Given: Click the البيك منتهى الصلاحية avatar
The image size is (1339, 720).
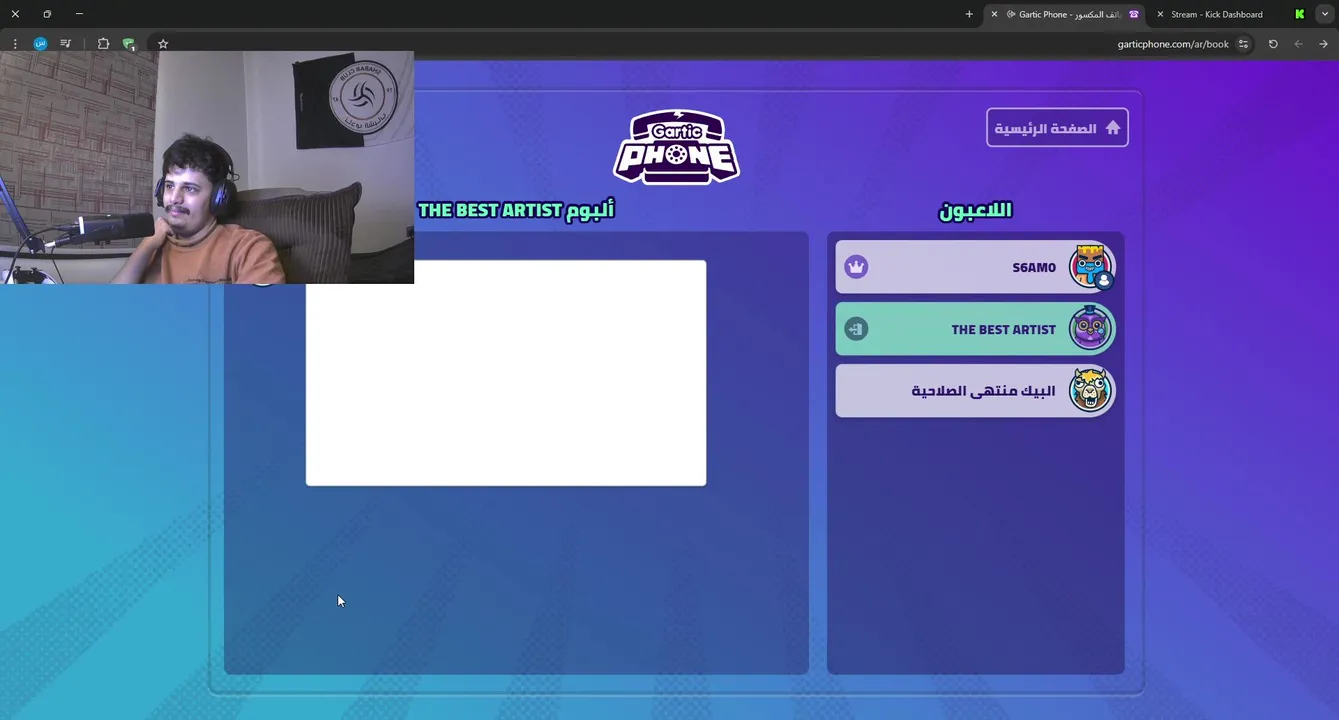Looking at the screenshot, I should [1090, 390].
